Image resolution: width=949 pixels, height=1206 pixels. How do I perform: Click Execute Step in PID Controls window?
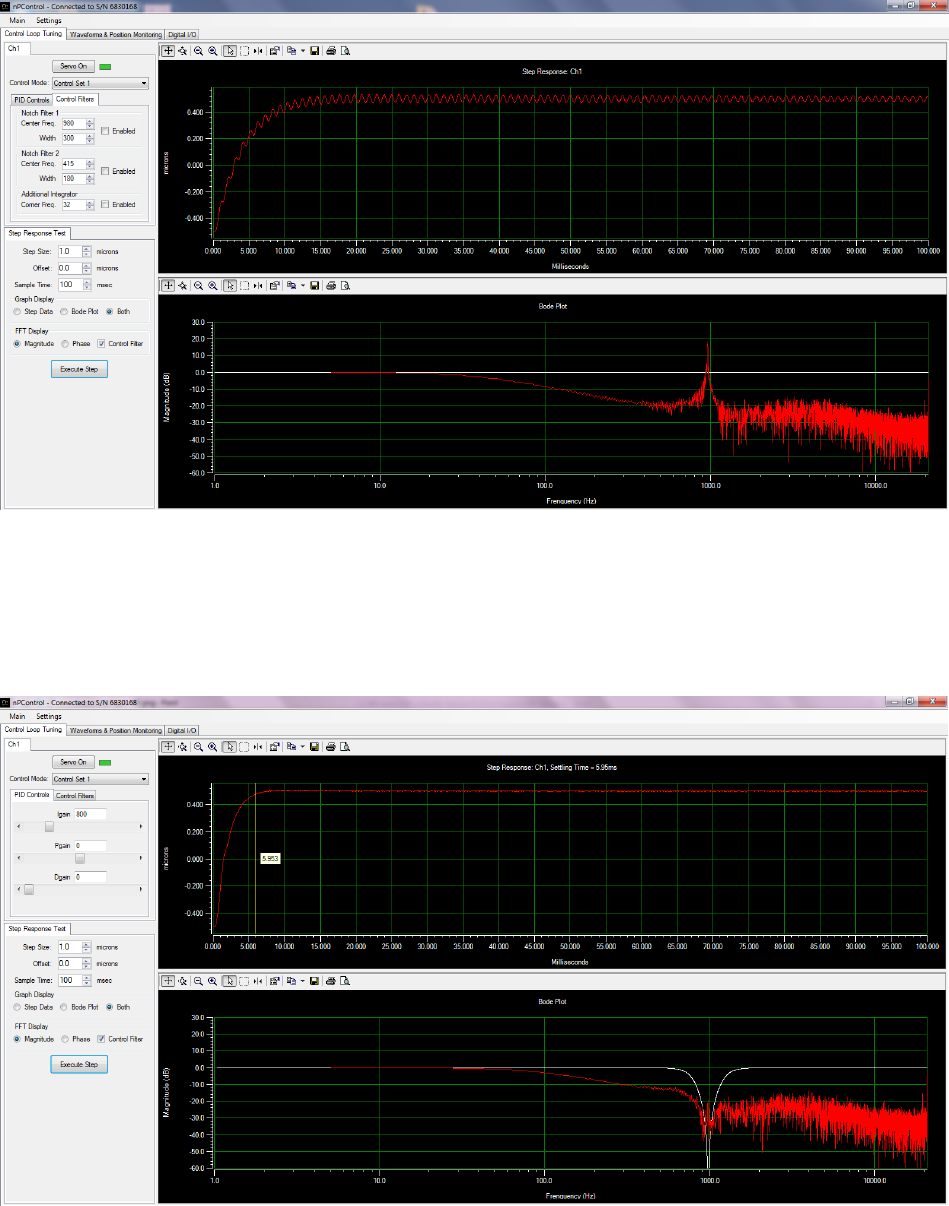(79, 1065)
